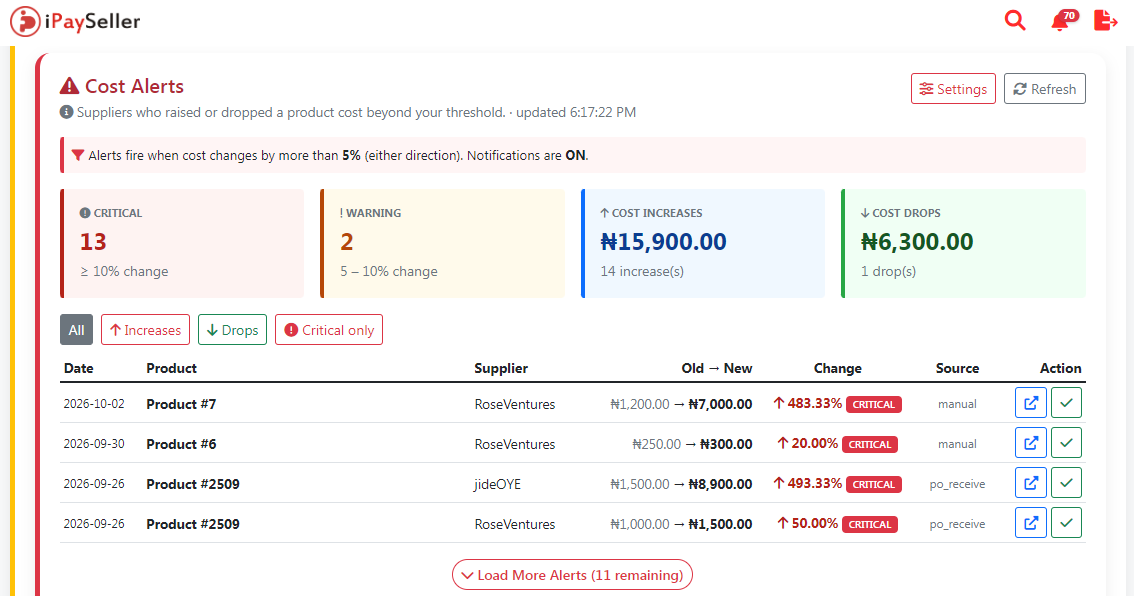This screenshot has height=596, width=1134.
Task: Mark Product #6 alert as acknowledged
Action: (1066, 443)
